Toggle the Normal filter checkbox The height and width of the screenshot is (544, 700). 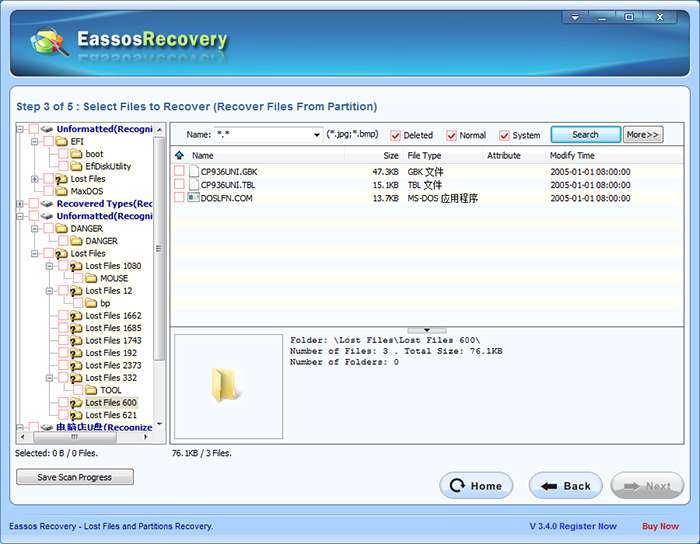(x=451, y=135)
